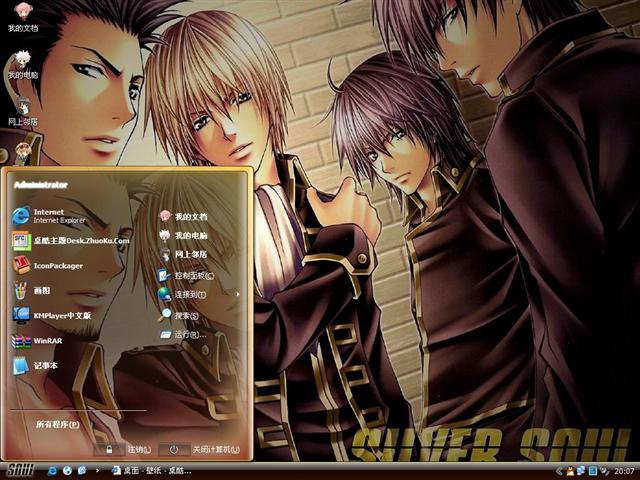Screen dimensions: 640x480
Task: Click the SOUL Start button on taskbar
Action: click(x=20, y=470)
